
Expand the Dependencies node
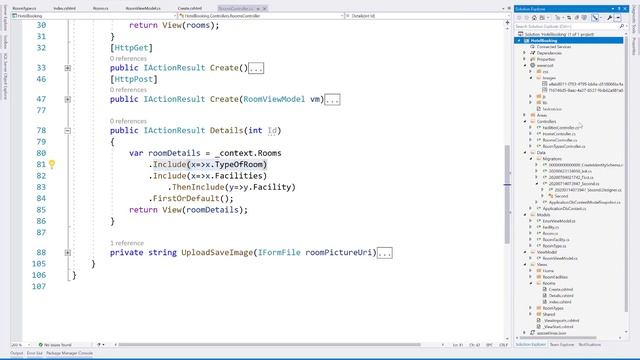[525, 53]
